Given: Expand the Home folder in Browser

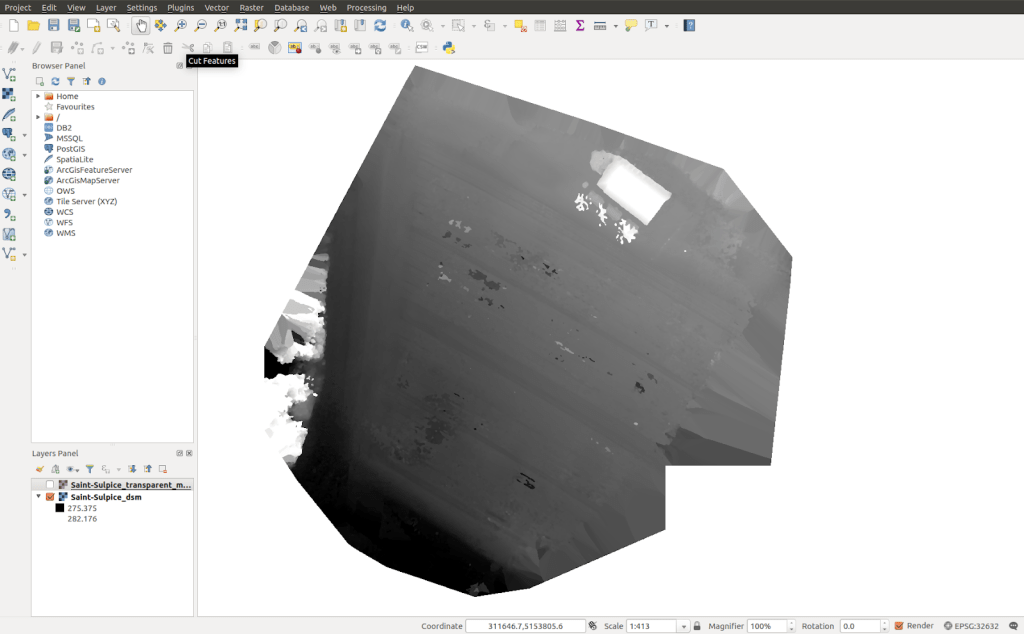Looking at the screenshot, I should (x=38, y=96).
